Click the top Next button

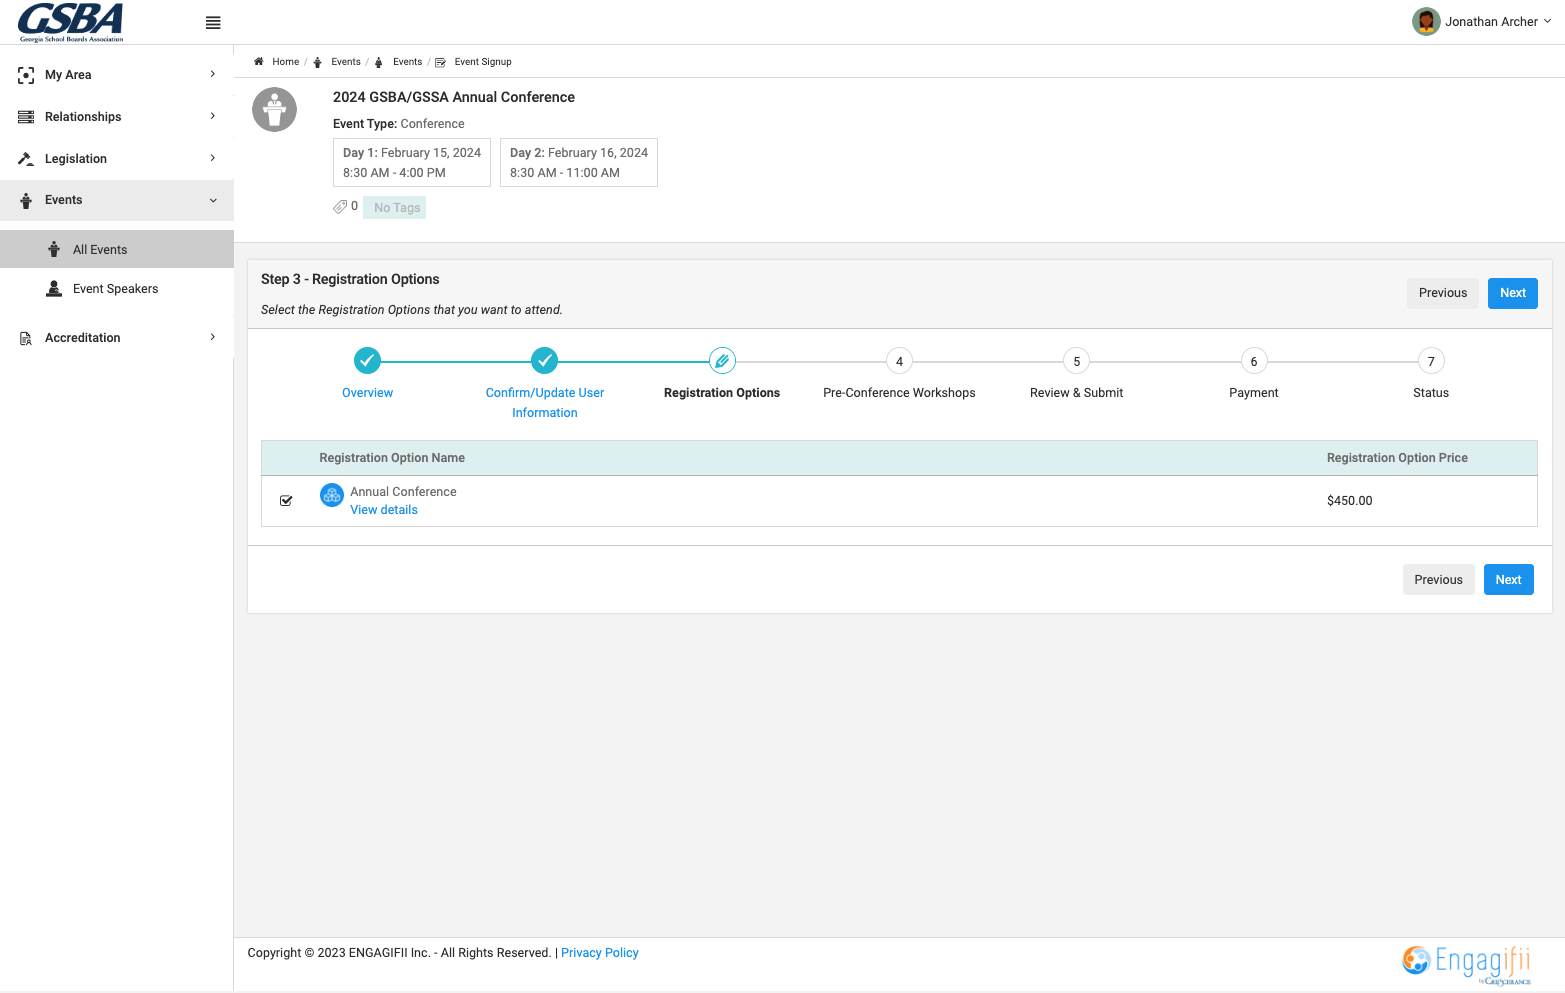click(1512, 293)
